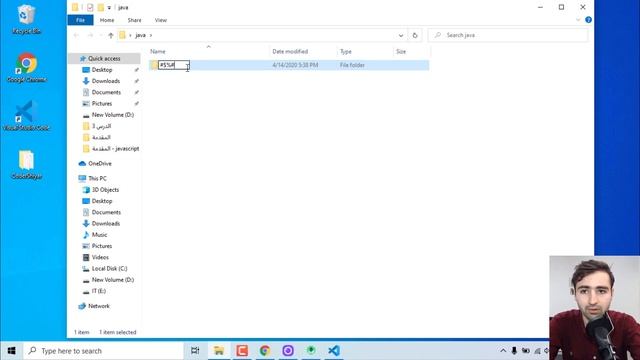Open Videos under This PC
The height and width of the screenshot is (360, 640).
coord(100,258)
